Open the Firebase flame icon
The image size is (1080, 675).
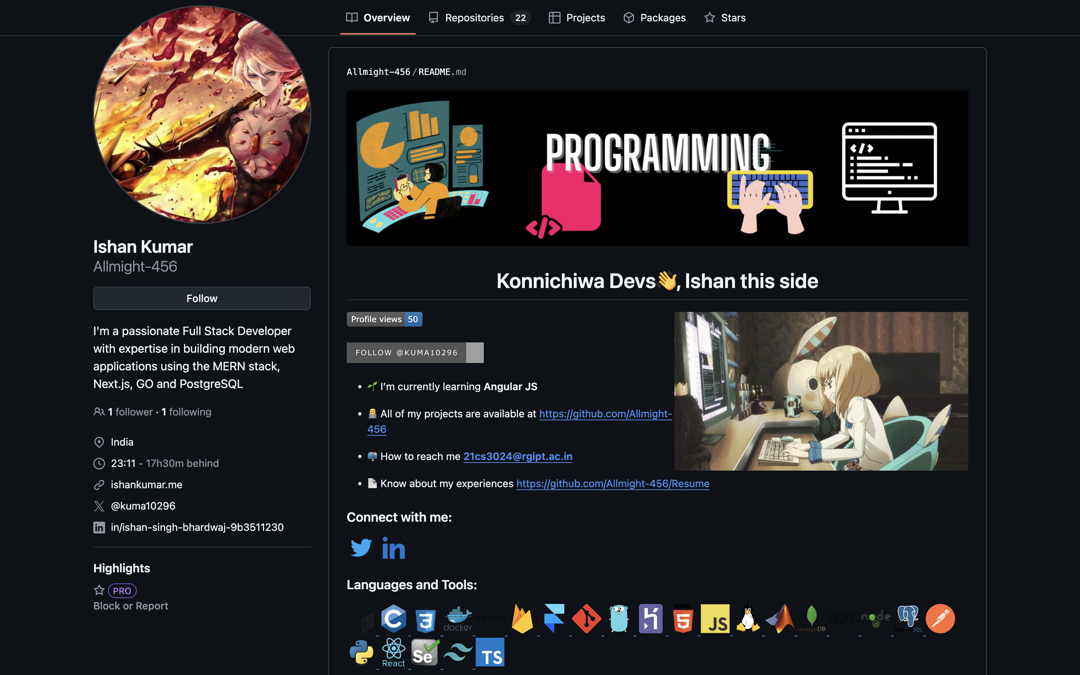(522, 619)
